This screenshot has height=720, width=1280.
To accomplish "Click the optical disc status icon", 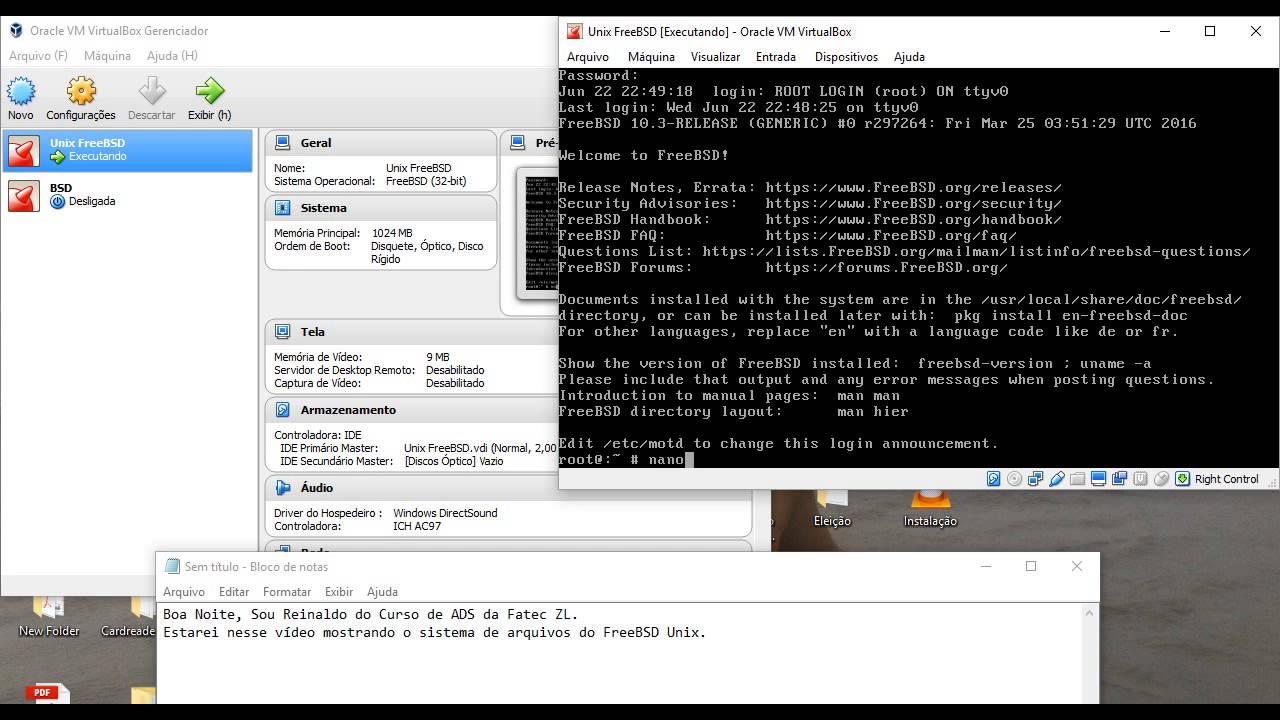I will (1014, 479).
